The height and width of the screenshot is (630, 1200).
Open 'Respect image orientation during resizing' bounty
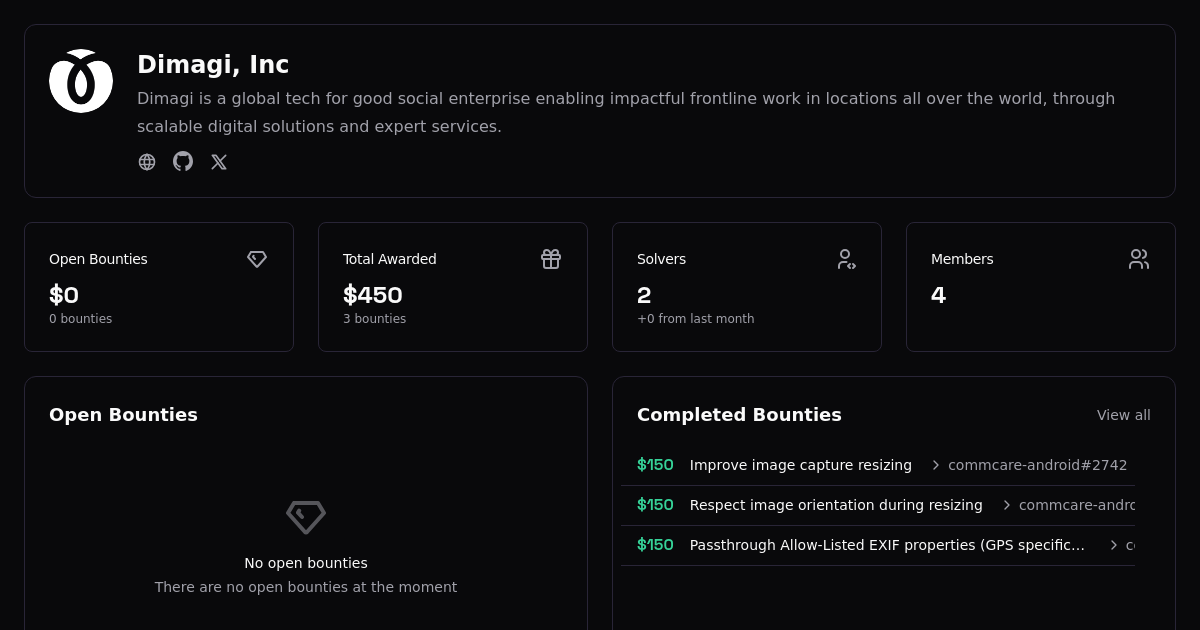pyautogui.click(x=835, y=505)
